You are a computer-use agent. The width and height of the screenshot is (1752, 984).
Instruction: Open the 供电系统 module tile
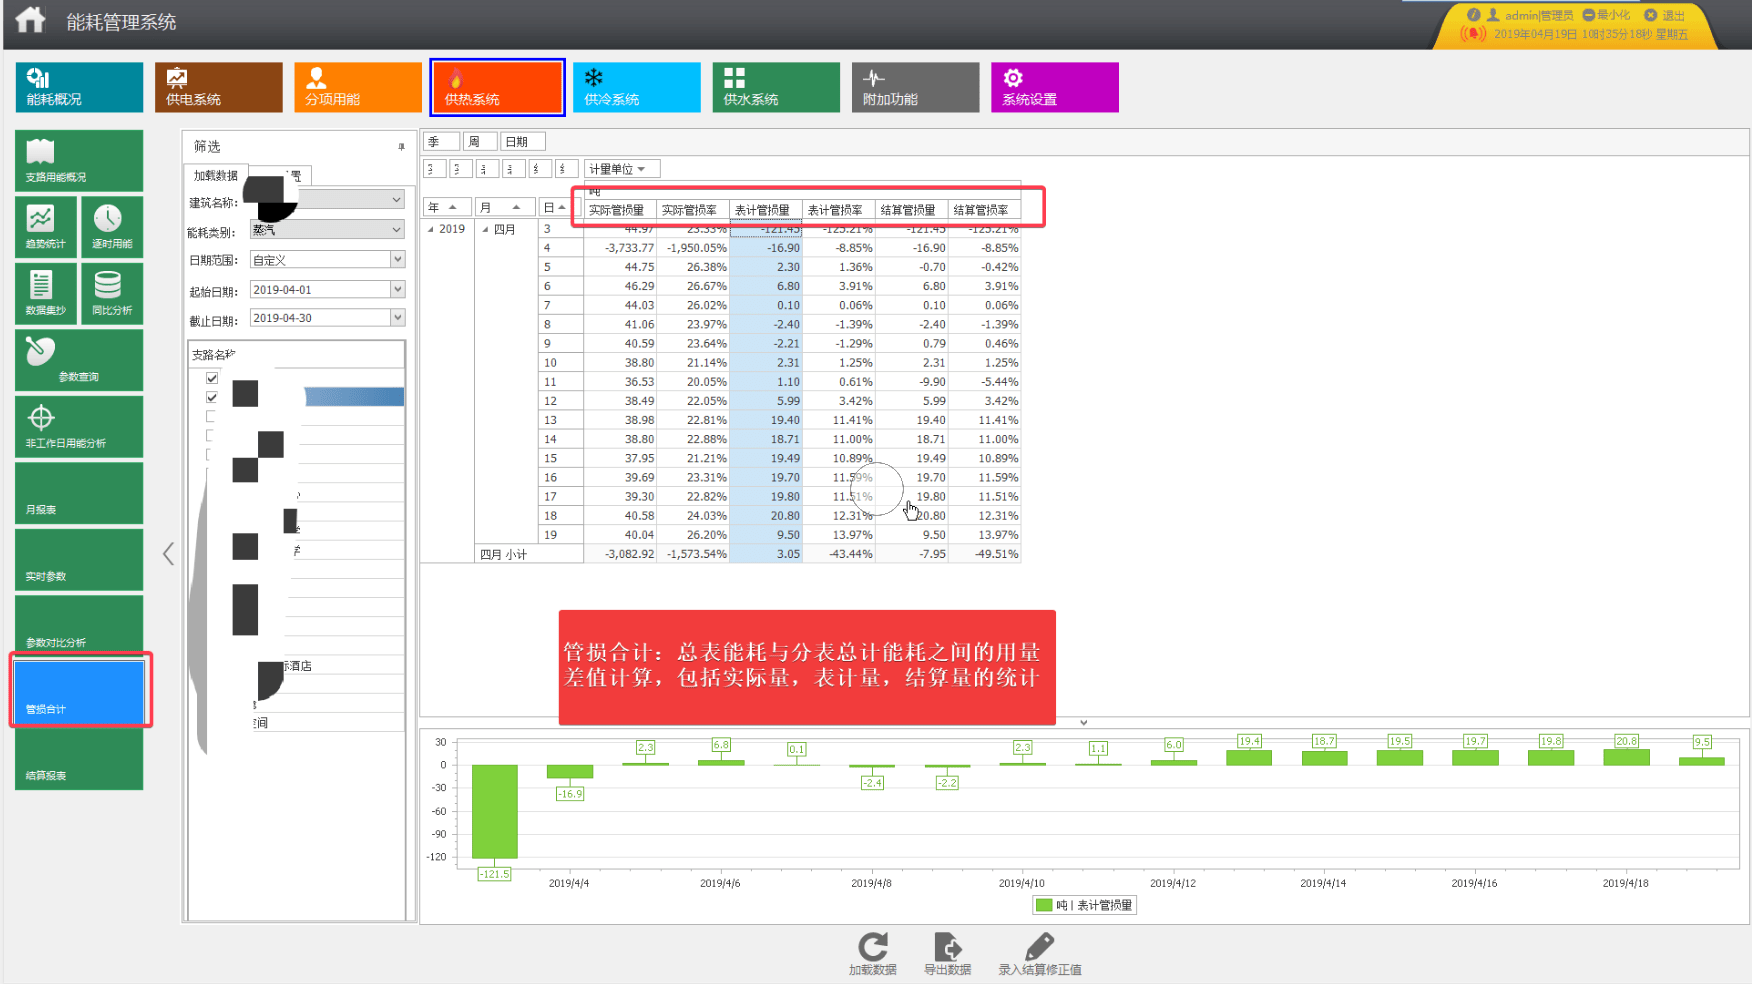[218, 87]
